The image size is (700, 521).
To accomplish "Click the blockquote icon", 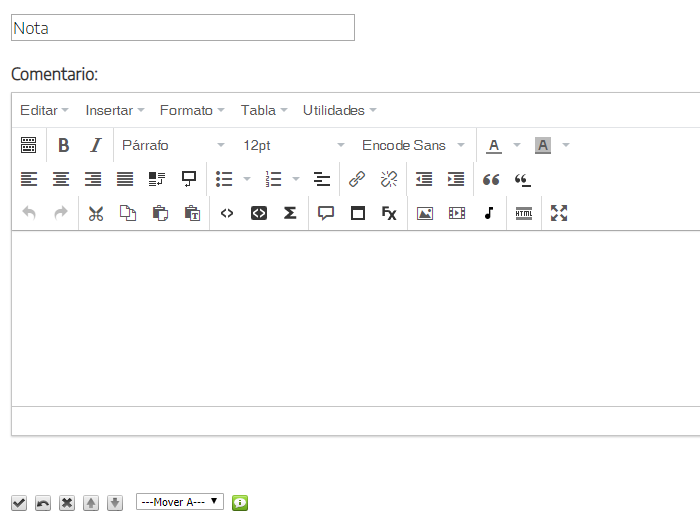I will tap(491, 179).
